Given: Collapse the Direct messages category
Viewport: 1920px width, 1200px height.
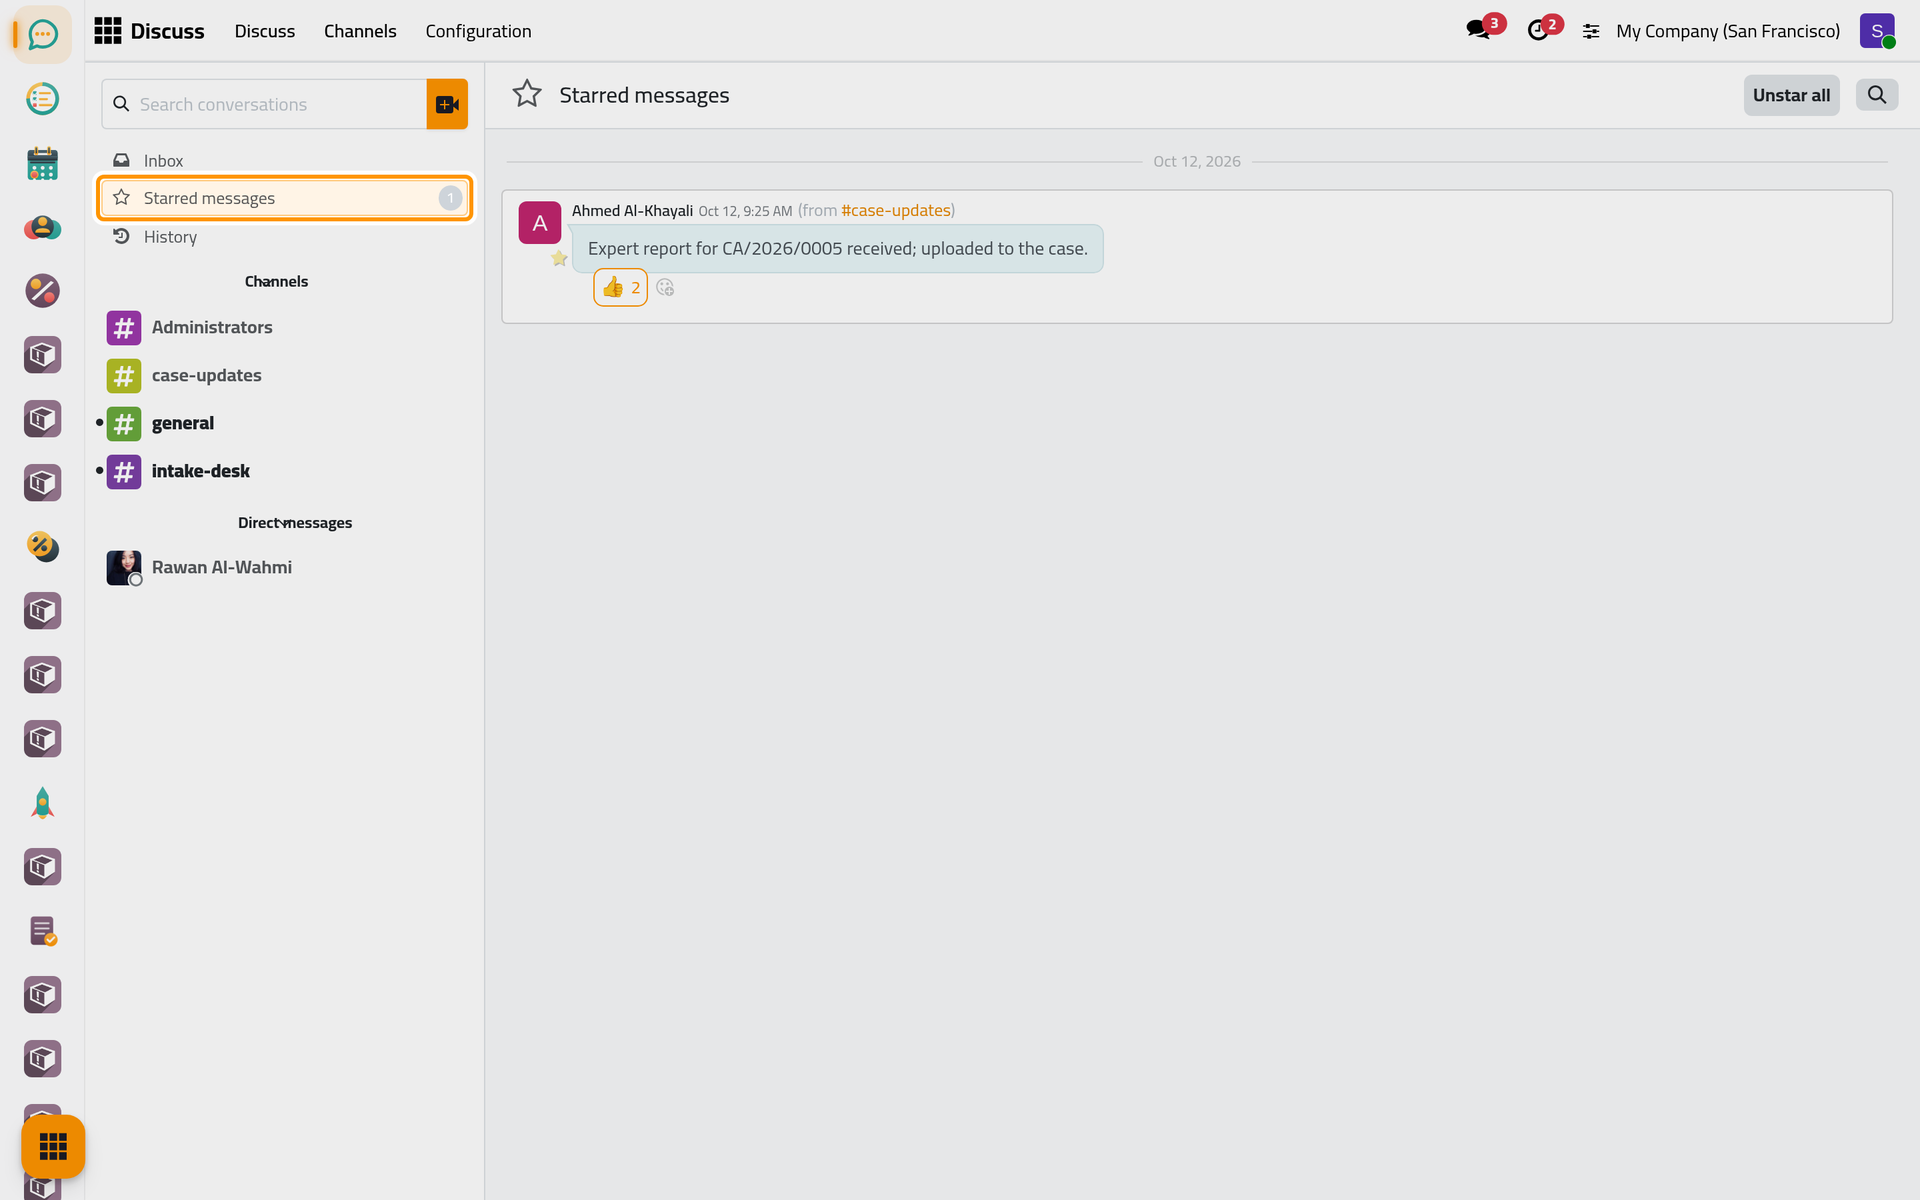Looking at the screenshot, I should click(294, 523).
